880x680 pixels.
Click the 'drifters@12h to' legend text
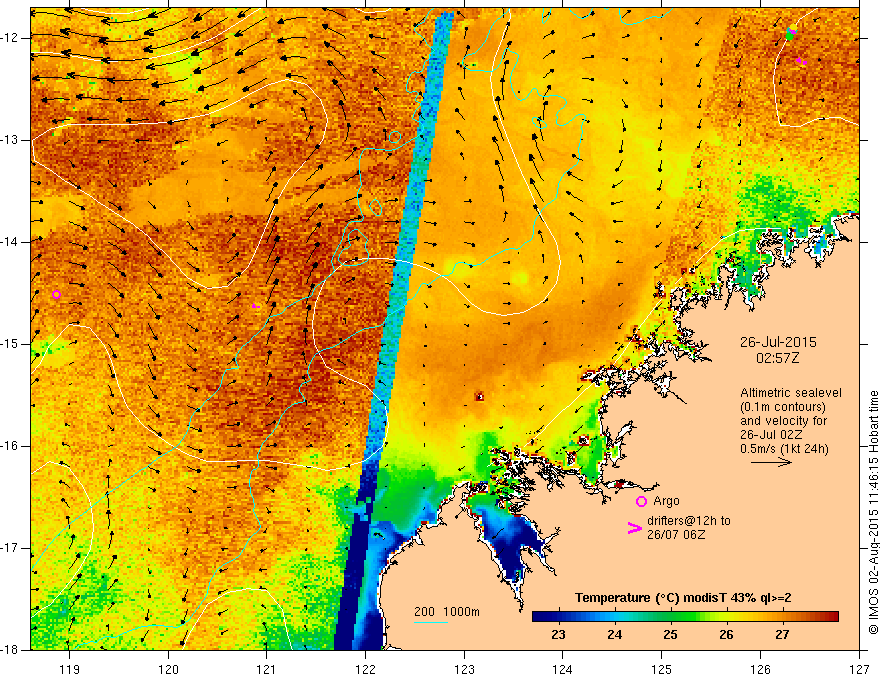click(689, 521)
